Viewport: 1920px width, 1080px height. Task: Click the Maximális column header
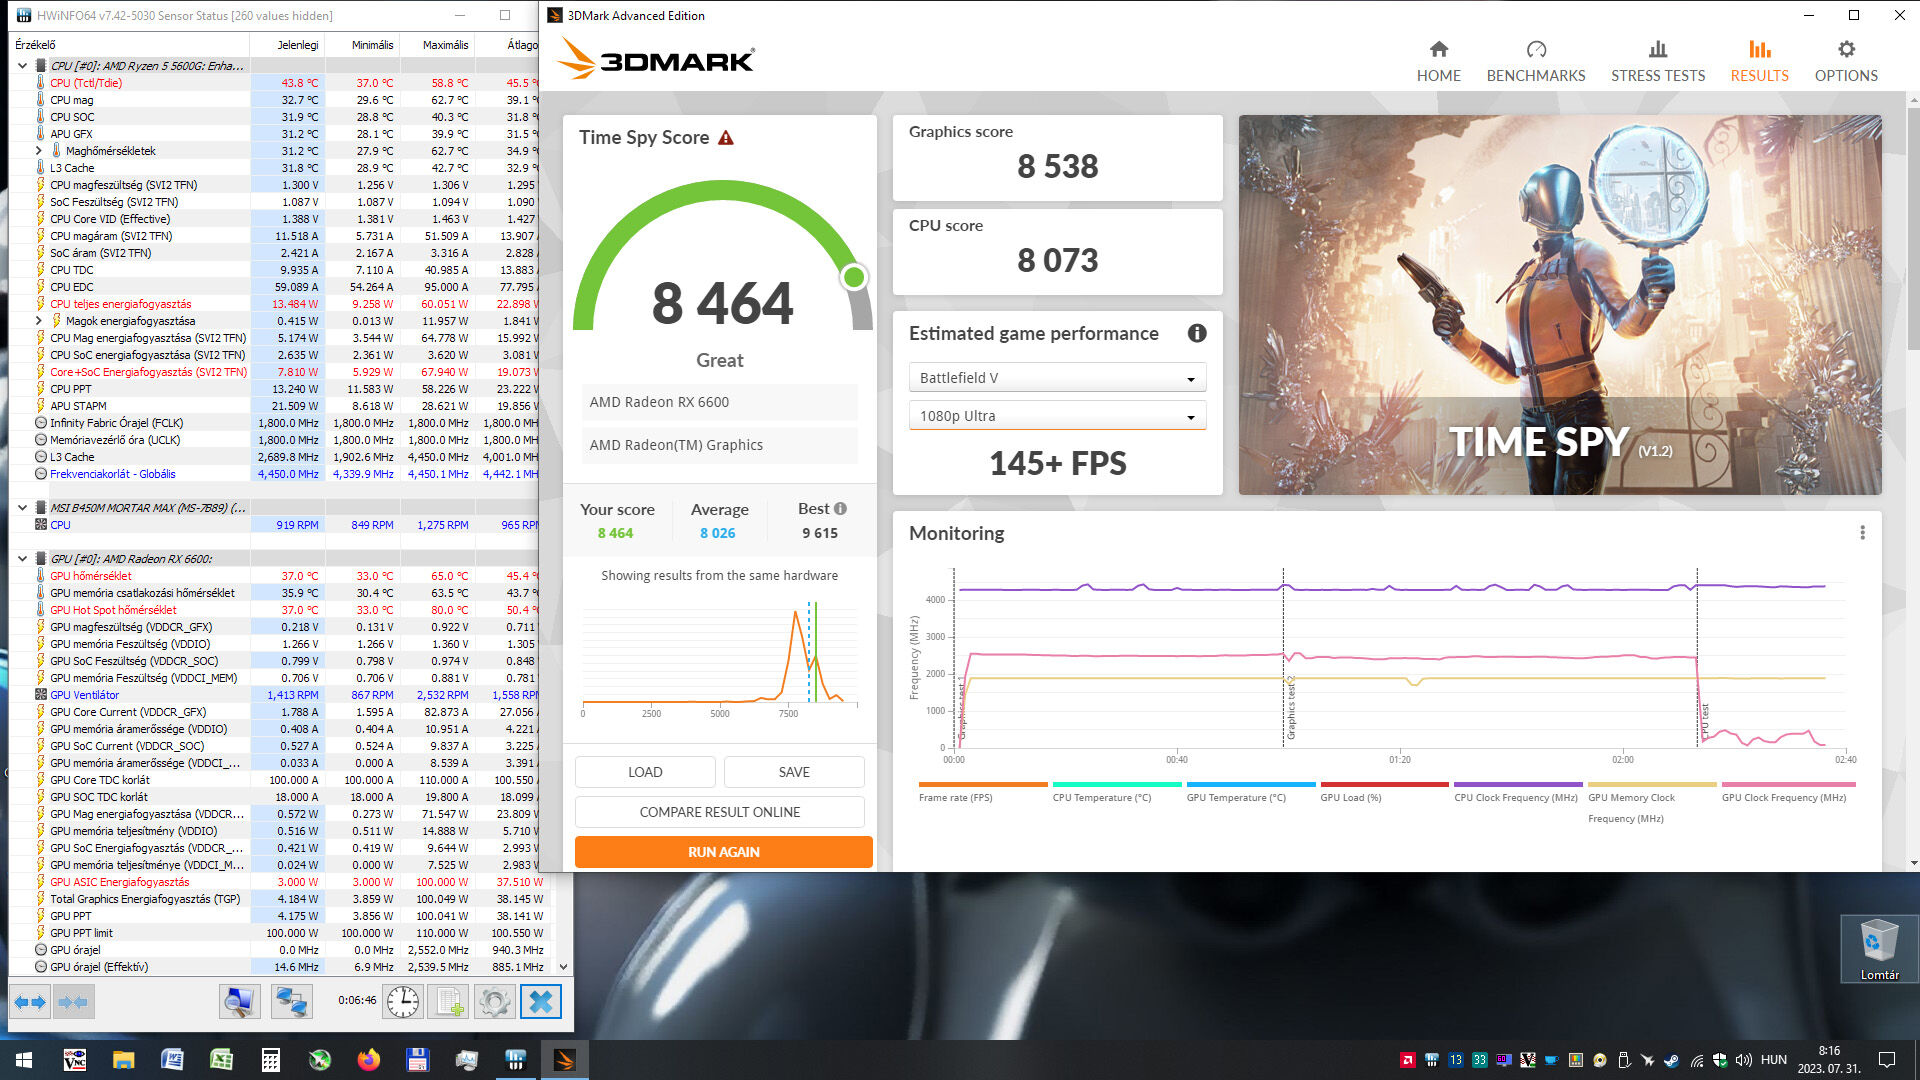tap(437, 45)
